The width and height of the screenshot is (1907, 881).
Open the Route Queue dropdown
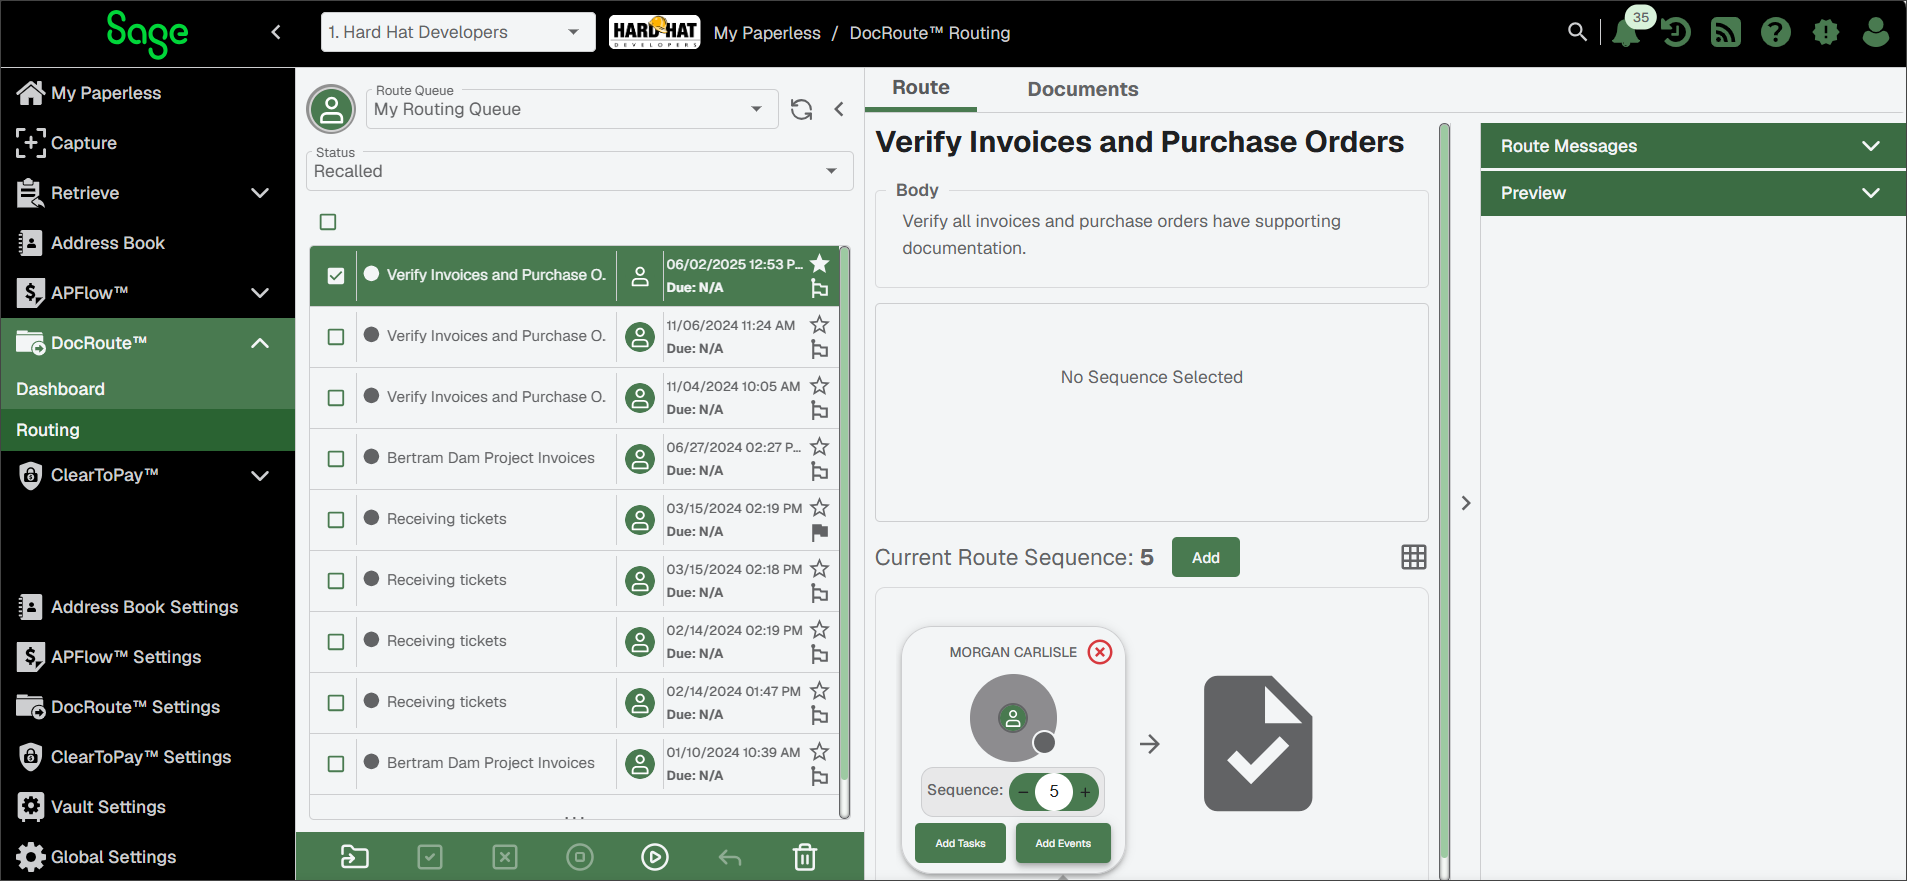570,108
